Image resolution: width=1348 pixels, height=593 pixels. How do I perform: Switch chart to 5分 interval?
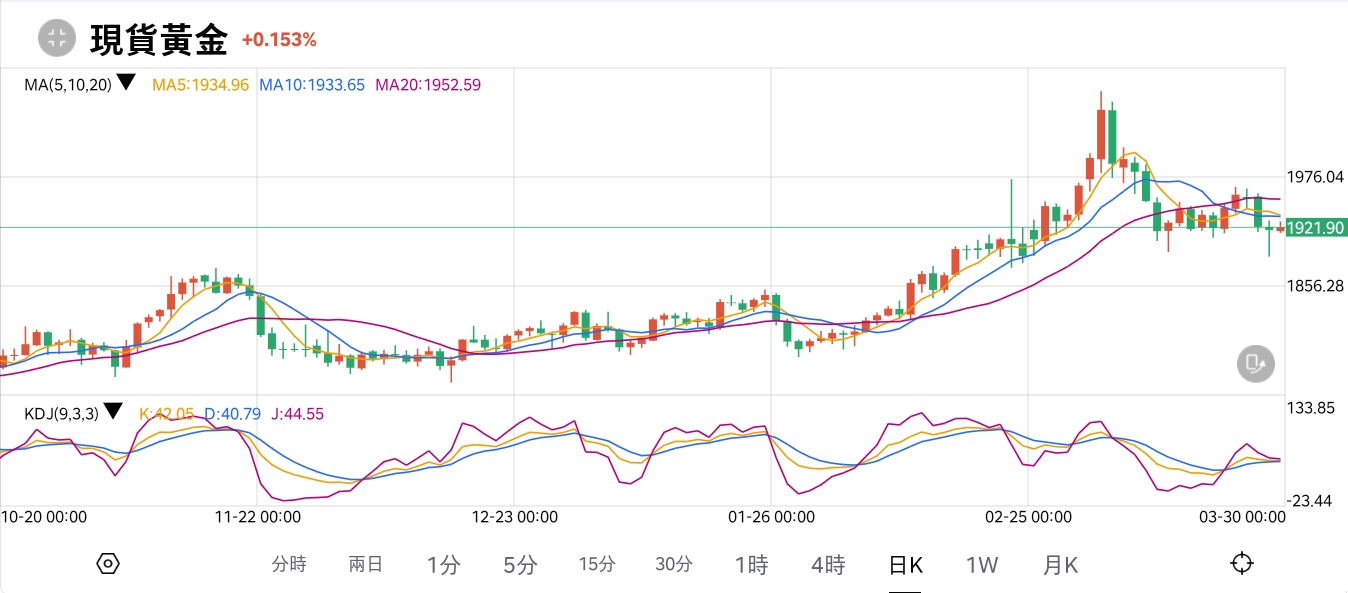[520, 565]
